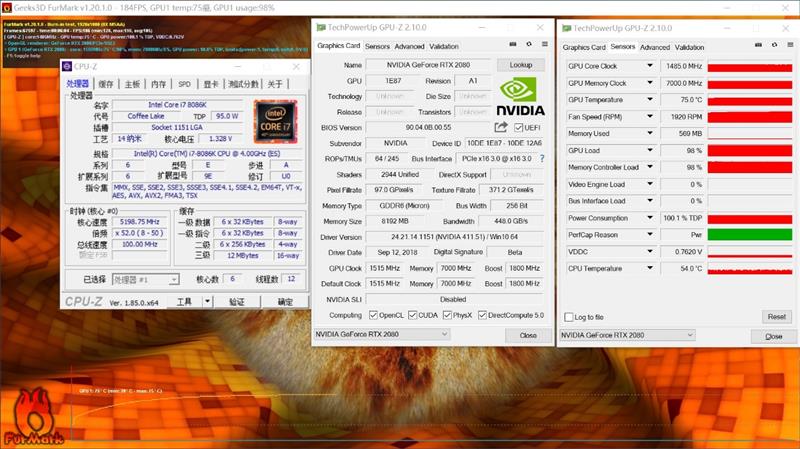This screenshot has width=800, height=449.
Task: Click the Bus Interface question mark icon
Action: click(x=538, y=158)
